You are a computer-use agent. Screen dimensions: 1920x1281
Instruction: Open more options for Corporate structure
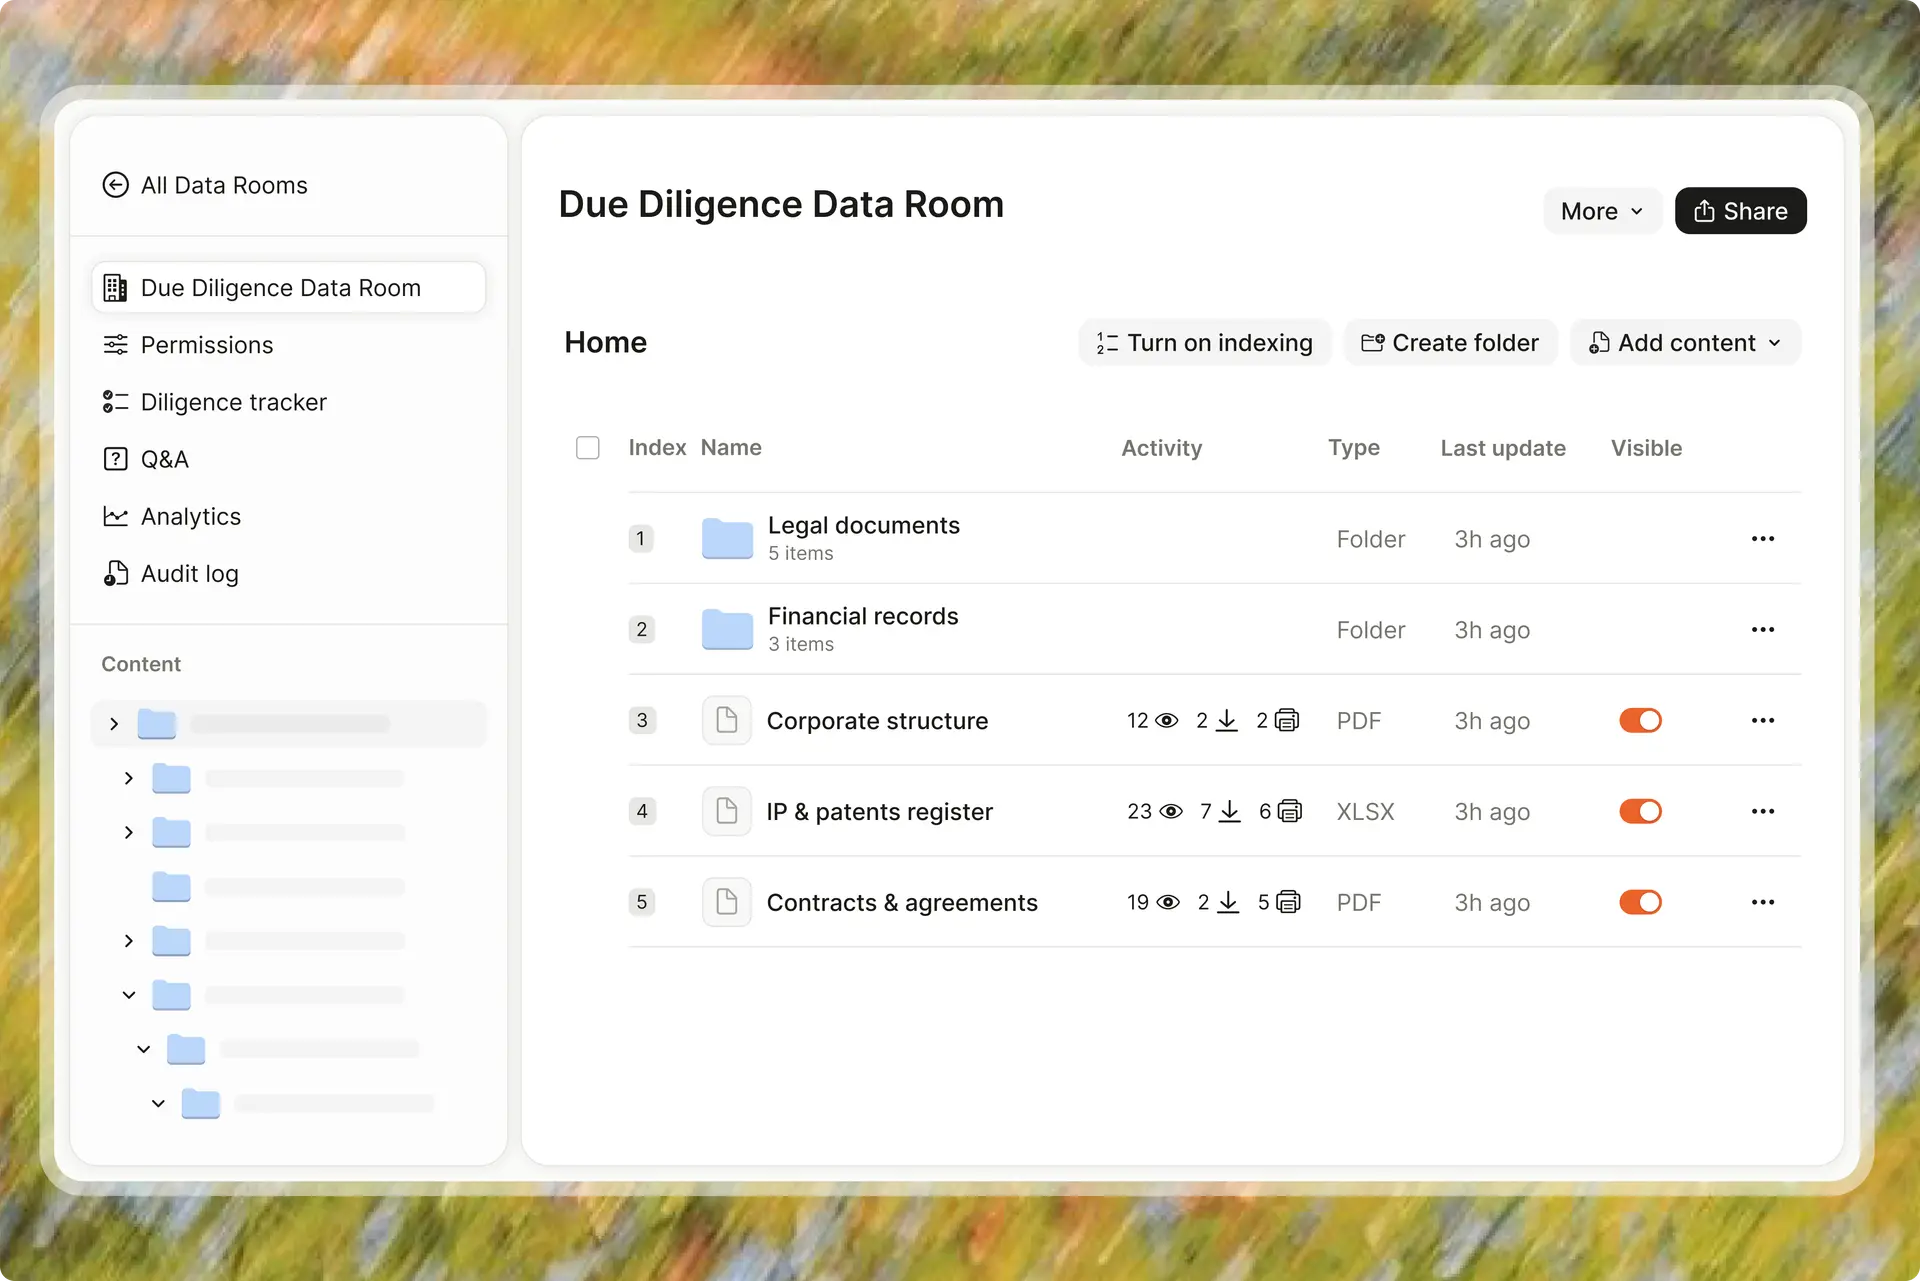(x=1763, y=721)
